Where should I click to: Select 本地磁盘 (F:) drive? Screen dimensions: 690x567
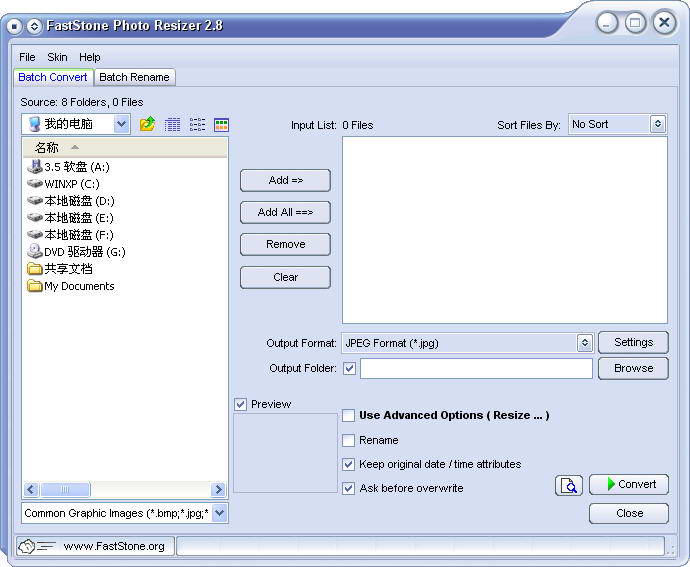pos(70,235)
